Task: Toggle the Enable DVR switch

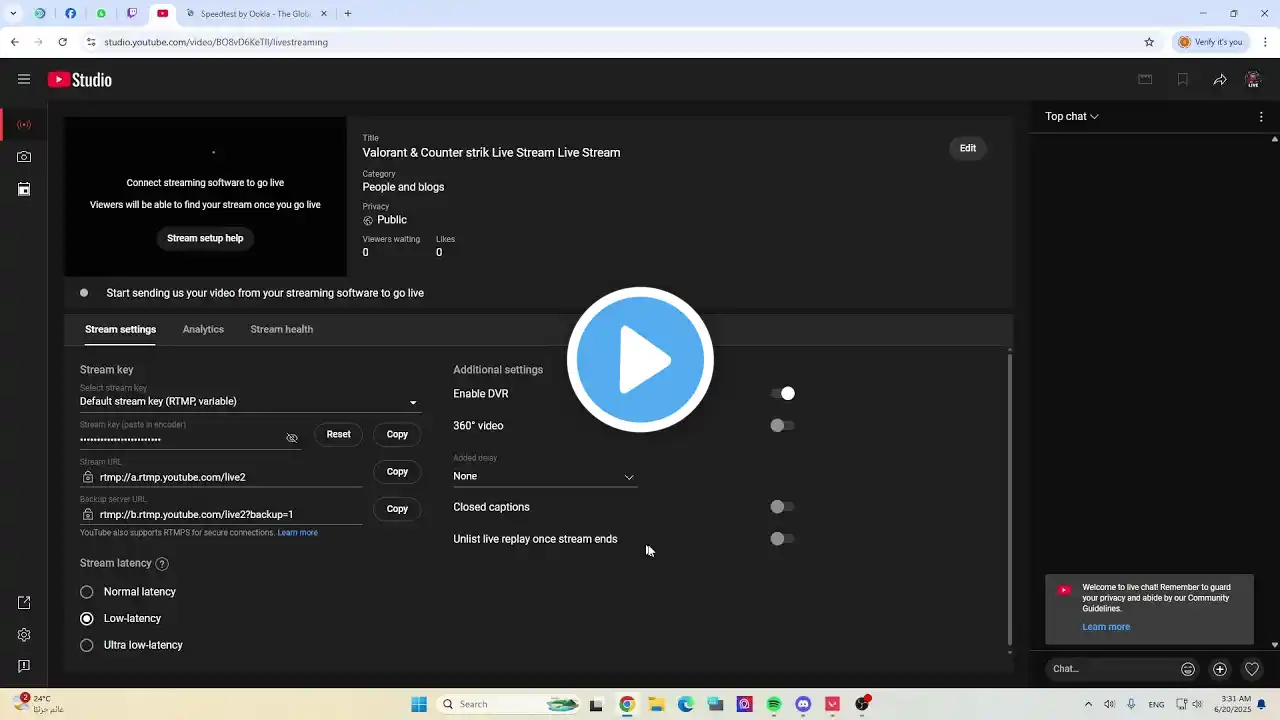Action: tap(782, 394)
